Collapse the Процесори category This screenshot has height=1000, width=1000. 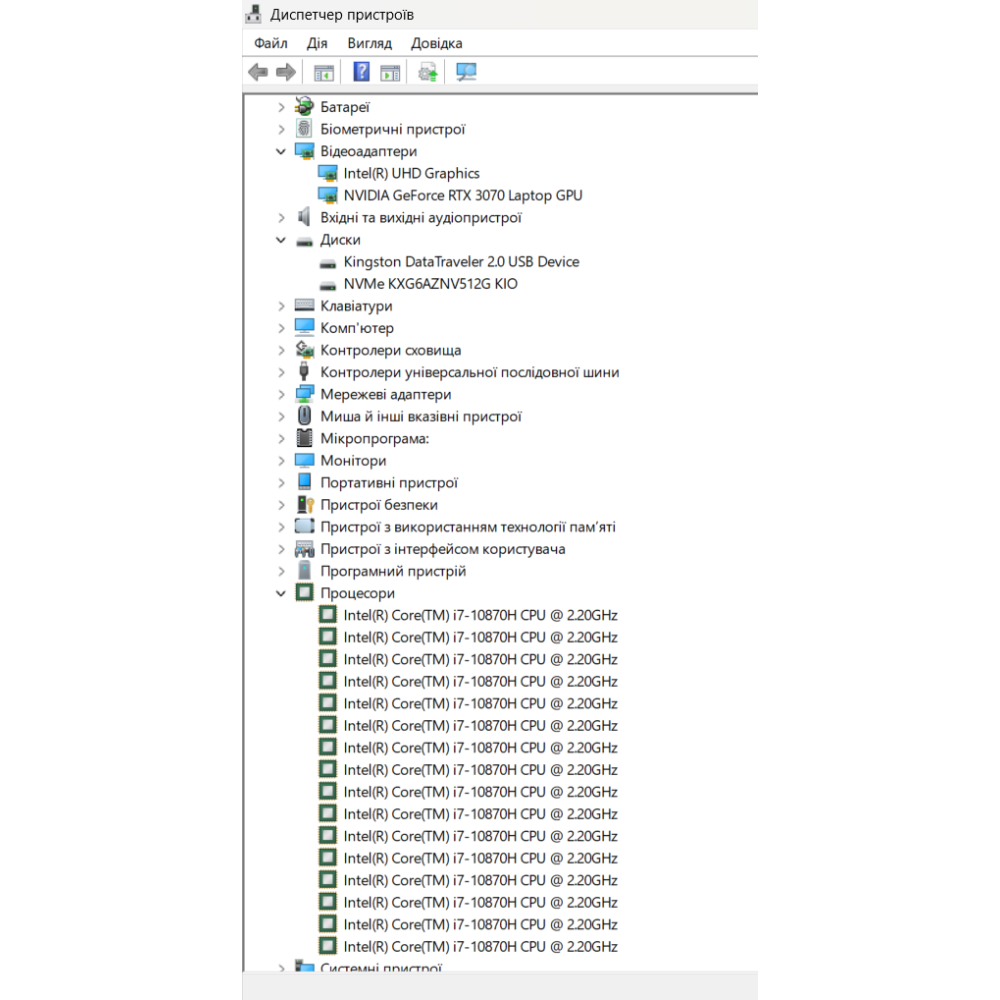281,593
